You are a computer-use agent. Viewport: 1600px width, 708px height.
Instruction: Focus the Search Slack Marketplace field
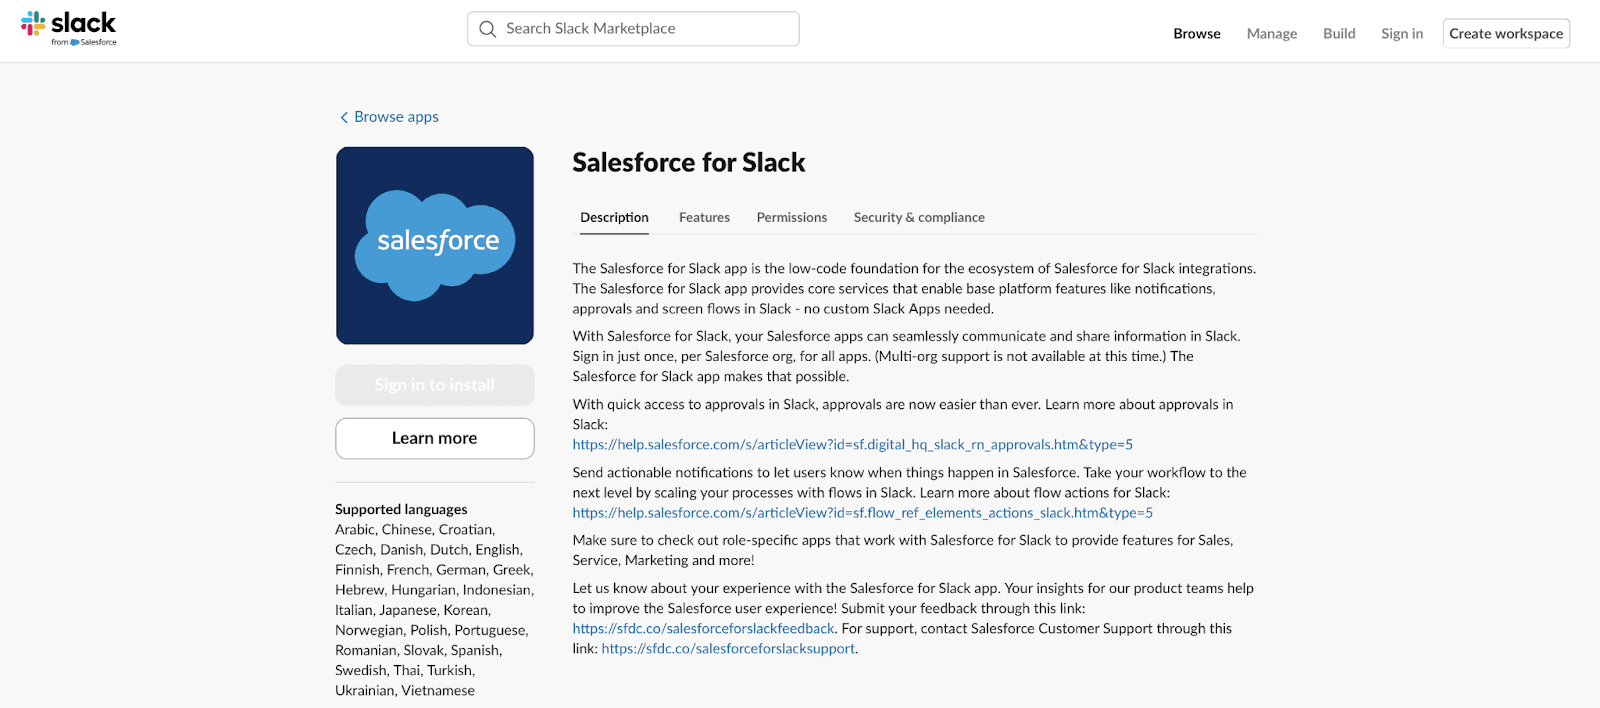tap(633, 29)
